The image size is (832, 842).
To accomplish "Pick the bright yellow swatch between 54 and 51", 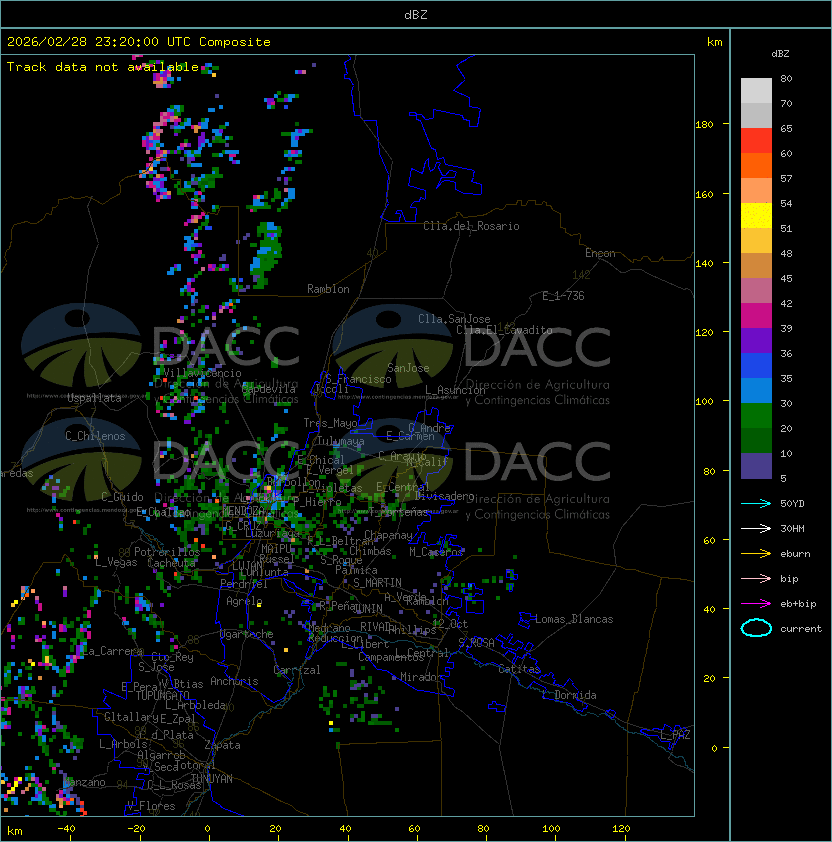I will tap(756, 215).
